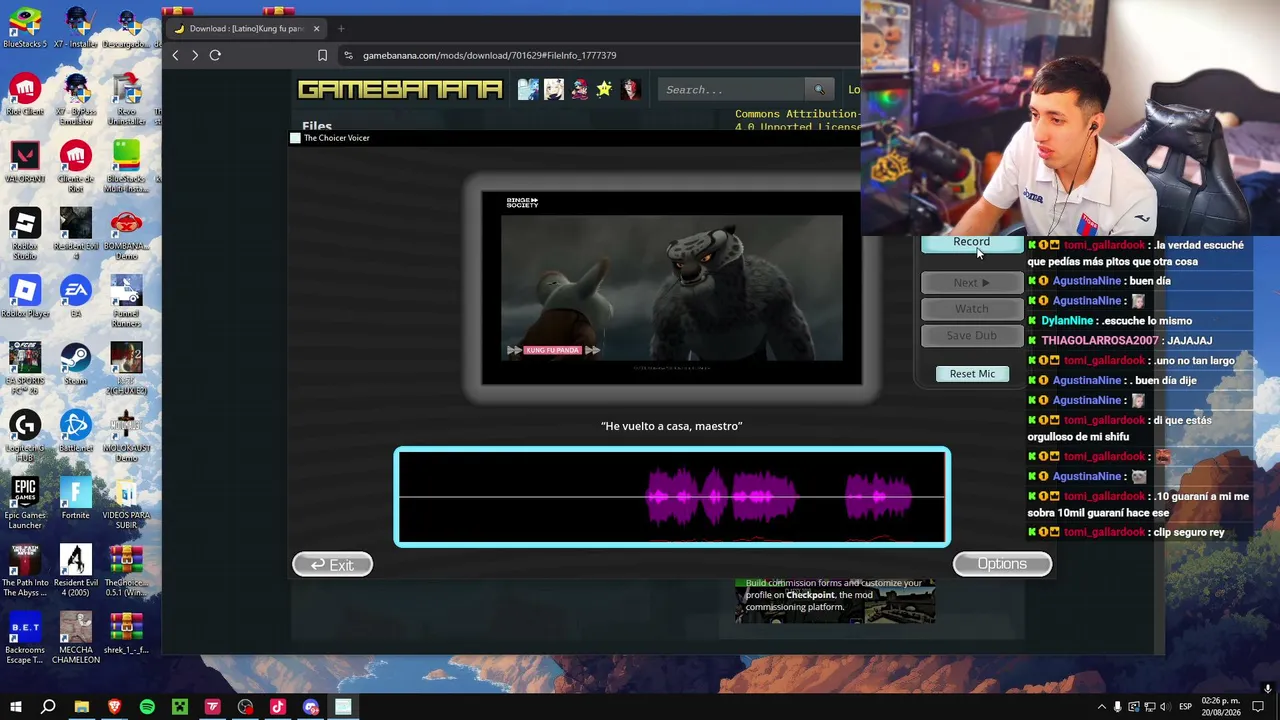Open Discord from the taskbar
This screenshot has height=720, width=1280.
(x=311, y=707)
